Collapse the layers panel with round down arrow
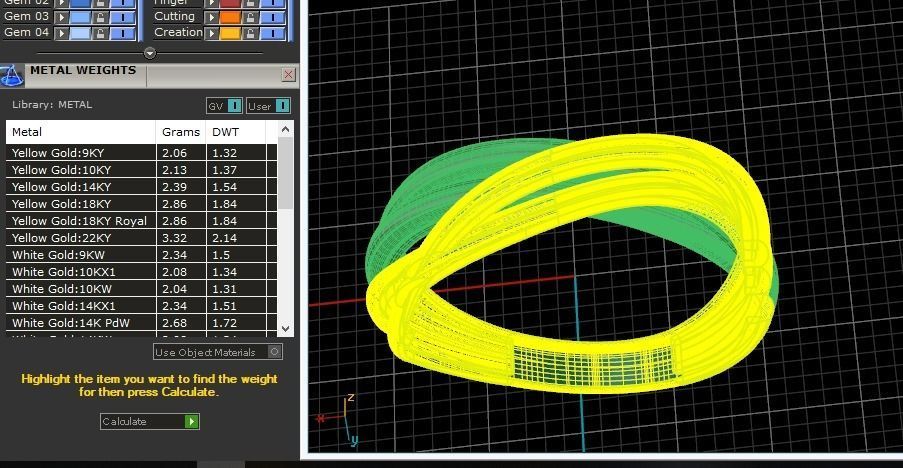 [x=150, y=54]
